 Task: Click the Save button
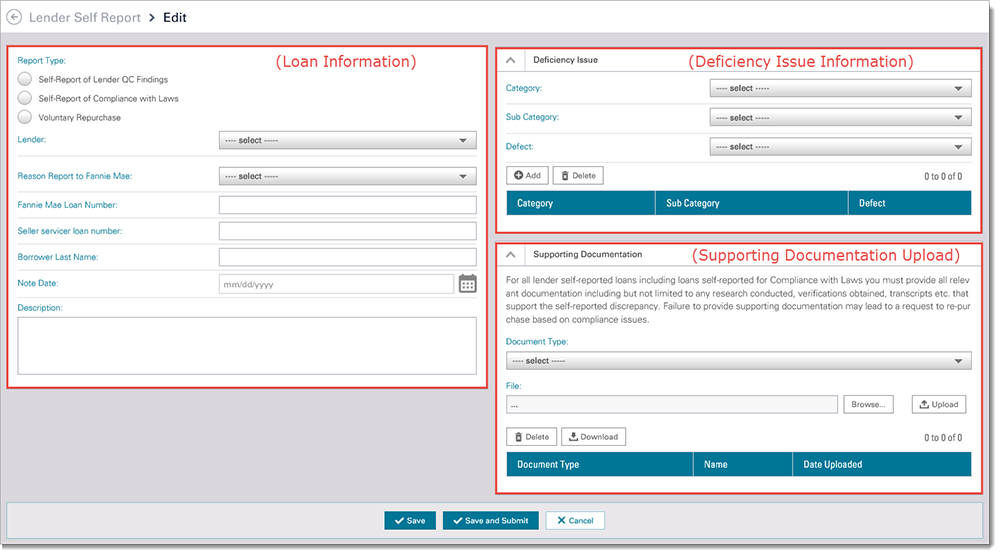(409, 521)
